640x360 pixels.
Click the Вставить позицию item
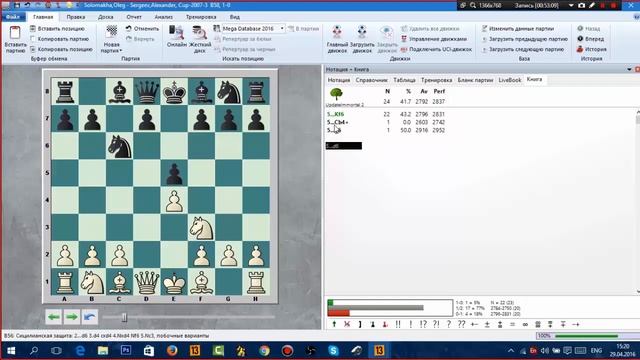click(x=57, y=29)
